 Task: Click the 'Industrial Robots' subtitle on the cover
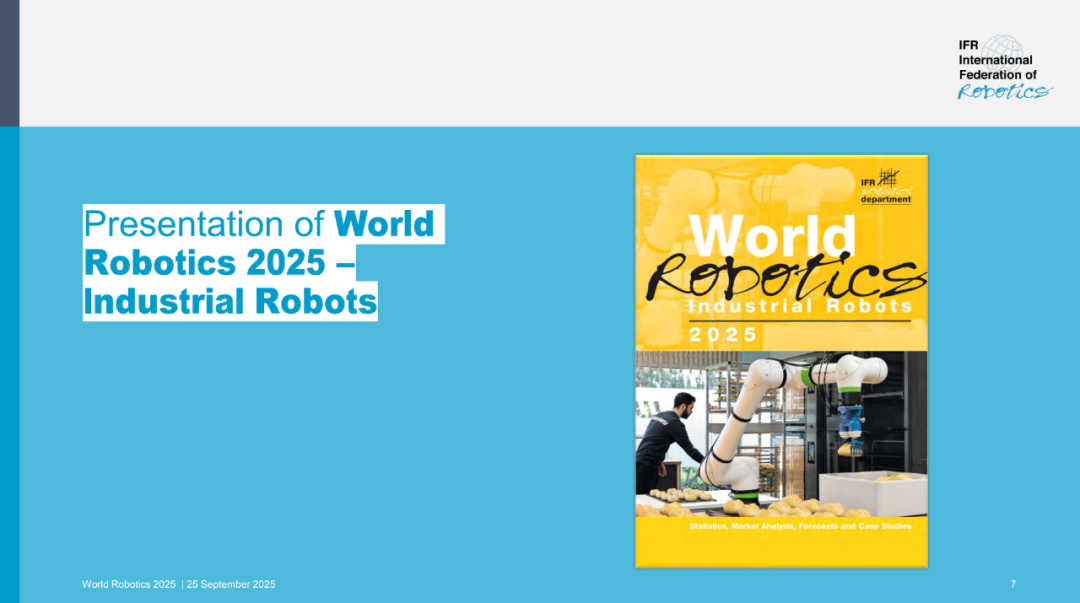[800, 306]
